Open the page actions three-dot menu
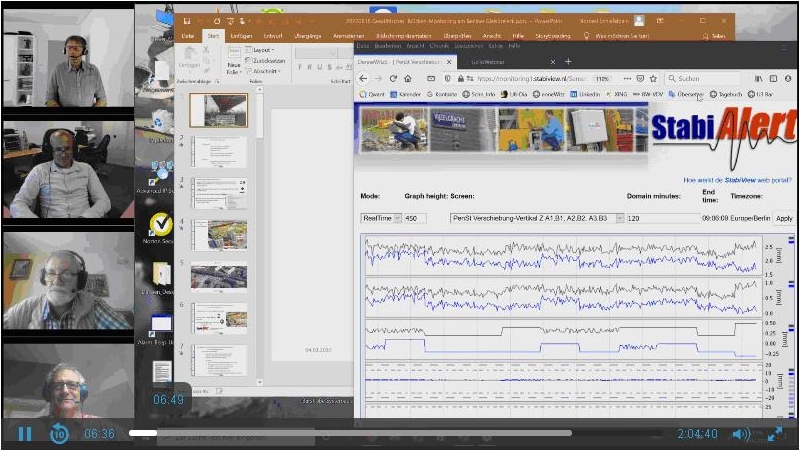Viewport: 799px width, 450px height. pyautogui.click(x=627, y=78)
